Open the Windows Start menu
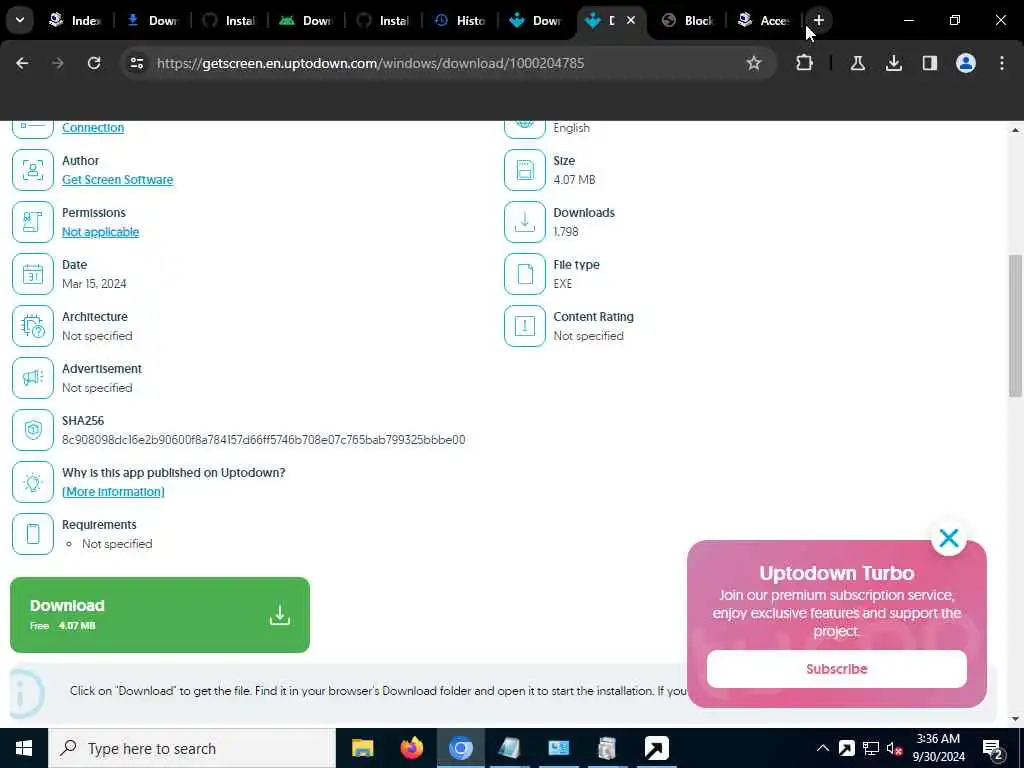Screen dimensions: 1024x768 24,748
